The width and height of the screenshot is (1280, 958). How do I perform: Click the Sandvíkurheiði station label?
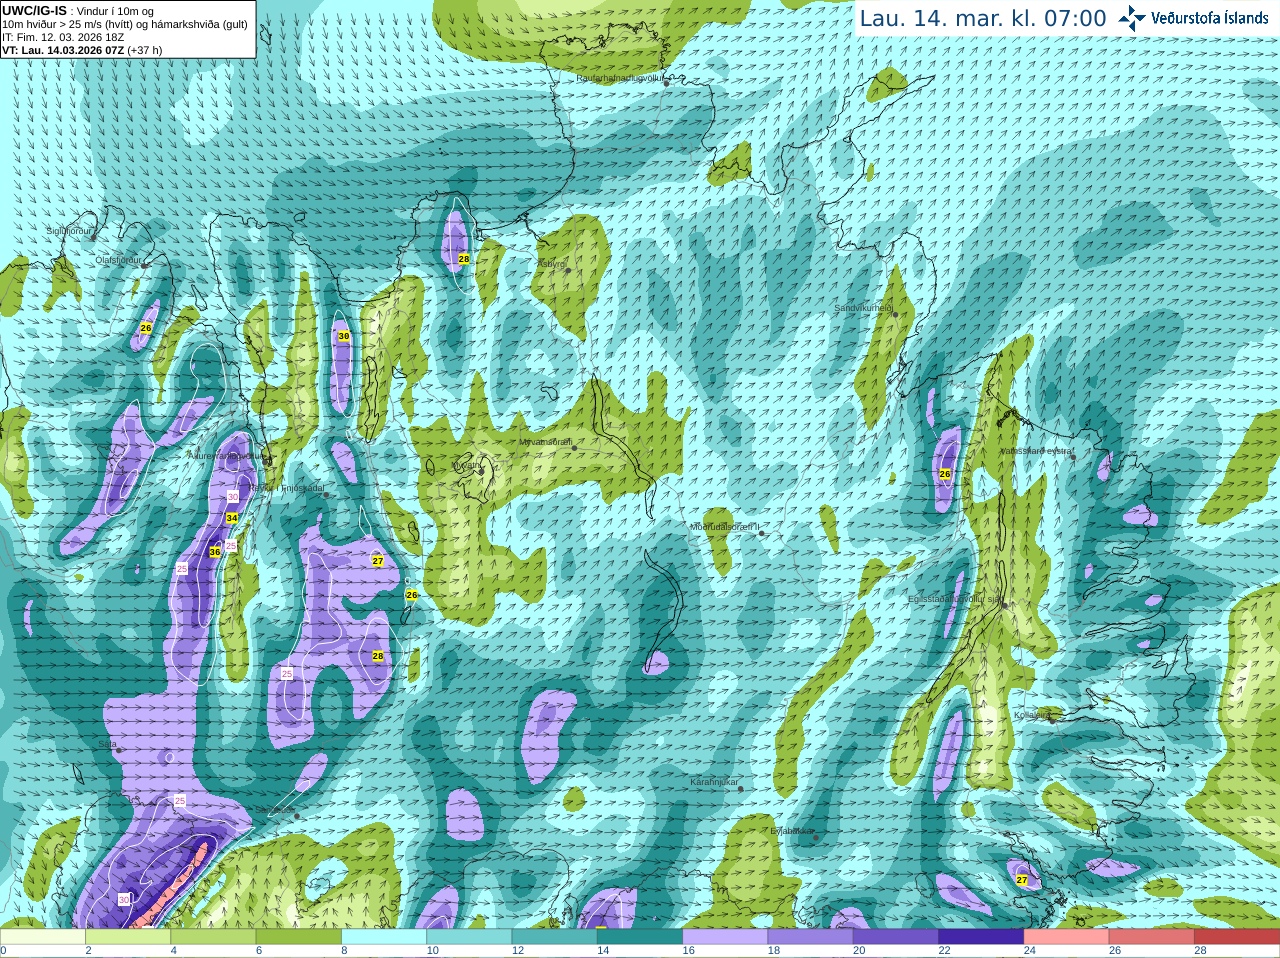tap(864, 308)
